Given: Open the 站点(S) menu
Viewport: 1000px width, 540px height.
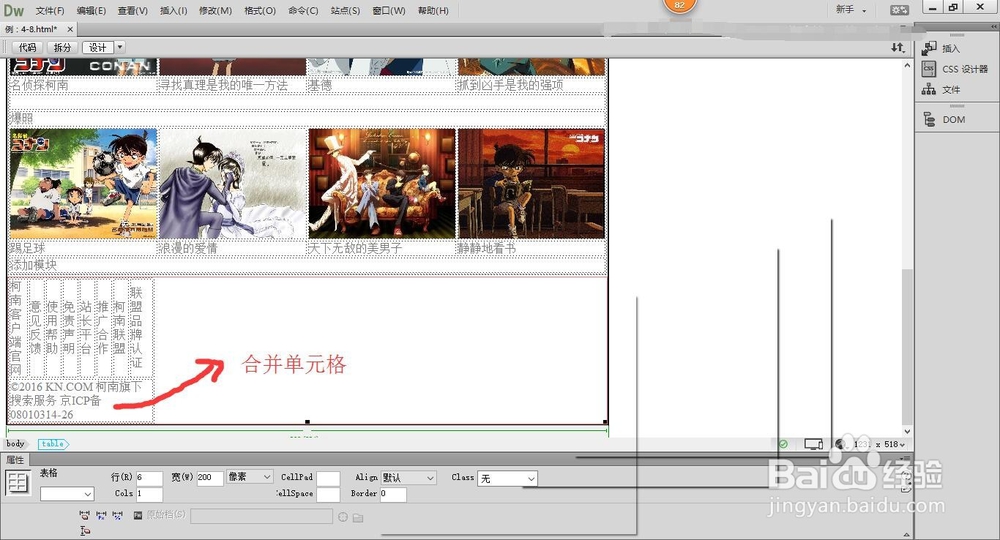Looking at the screenshot, I should click(345, 11).
